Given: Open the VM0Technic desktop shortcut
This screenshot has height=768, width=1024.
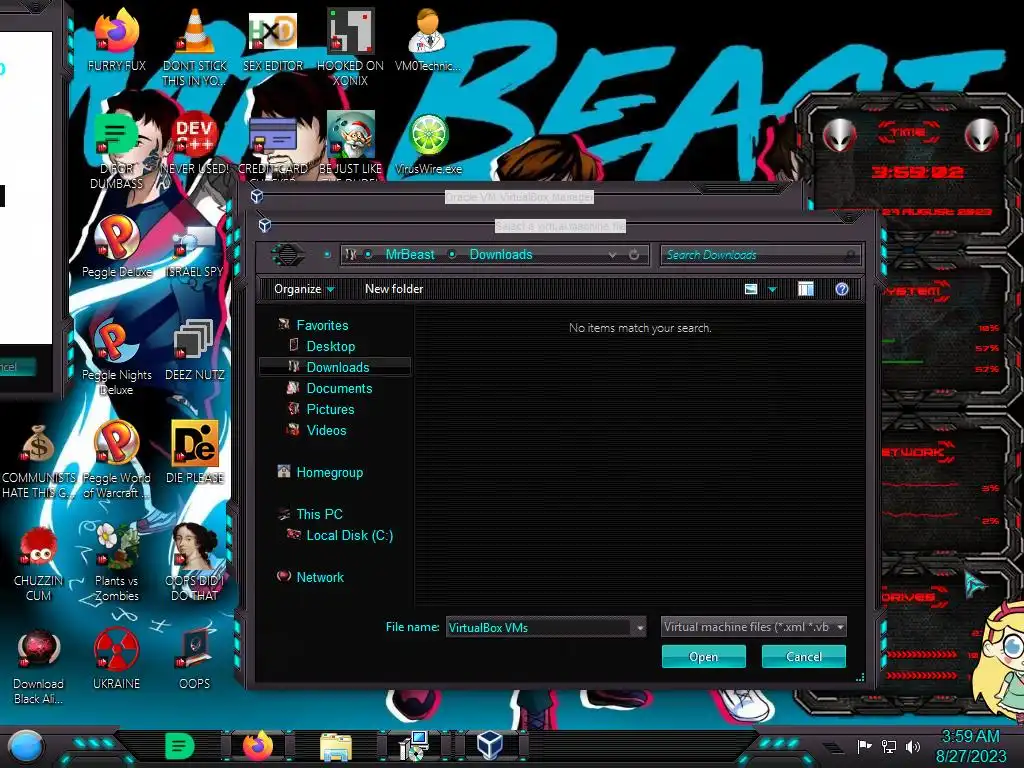Looking at the screenshot, I should tap(428, 40).
